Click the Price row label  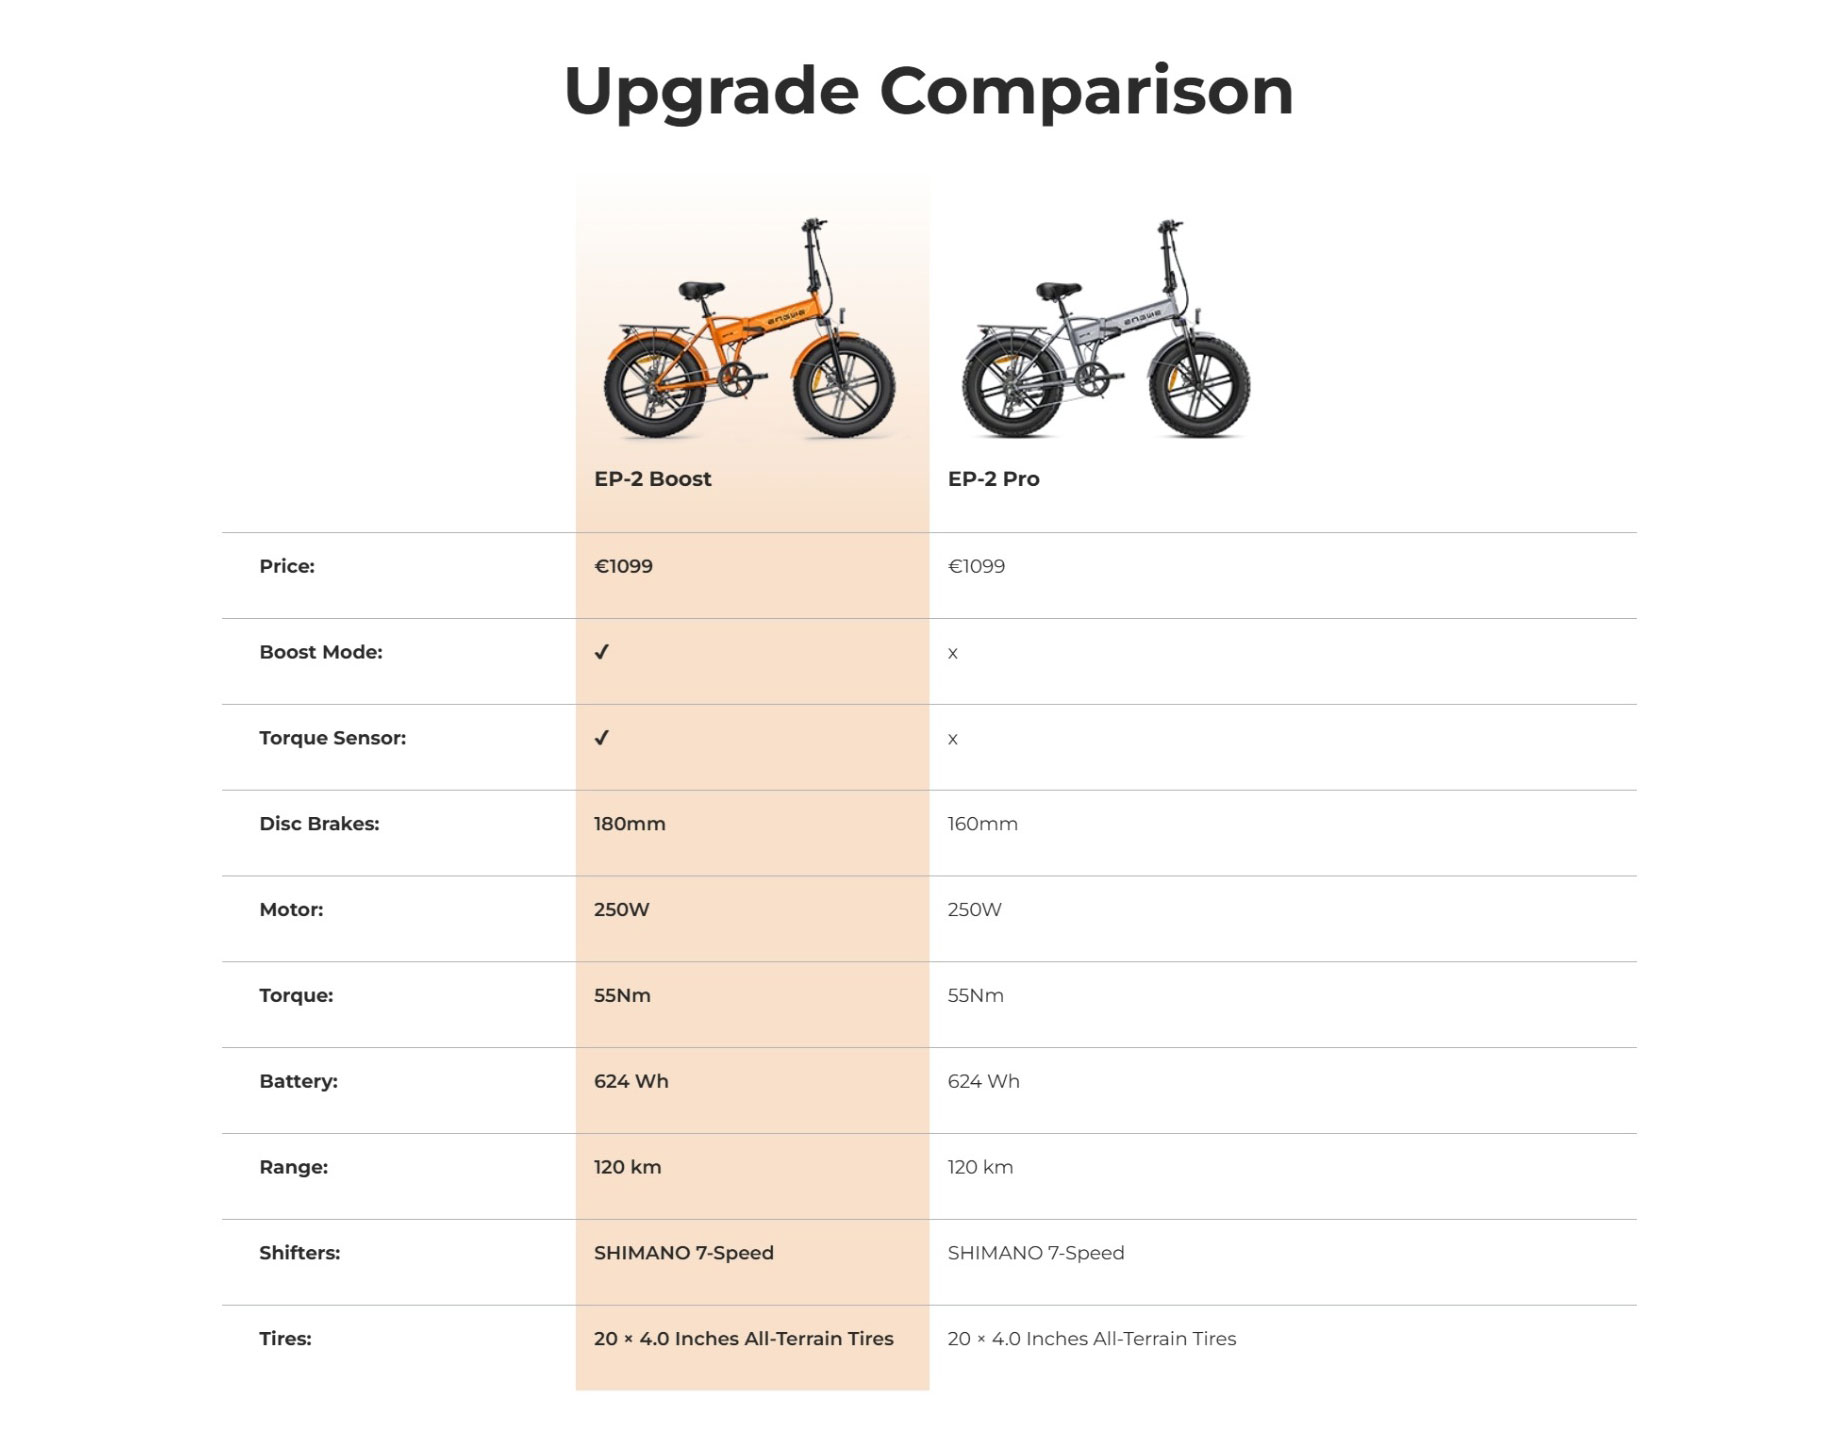(287, 566)
